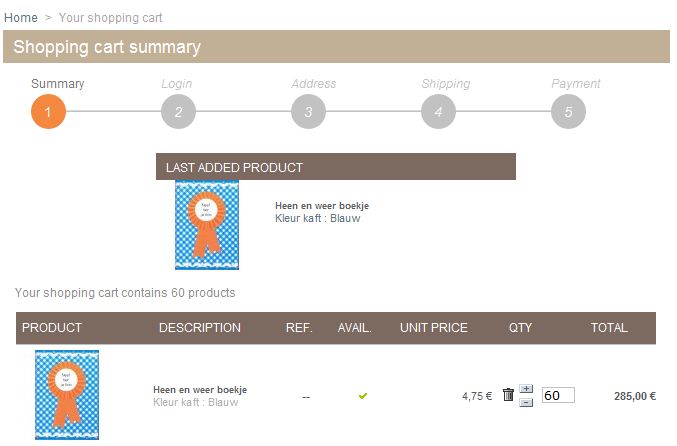Click the step 4 Shipping circle
677x446 pixels.
point(438,111)
